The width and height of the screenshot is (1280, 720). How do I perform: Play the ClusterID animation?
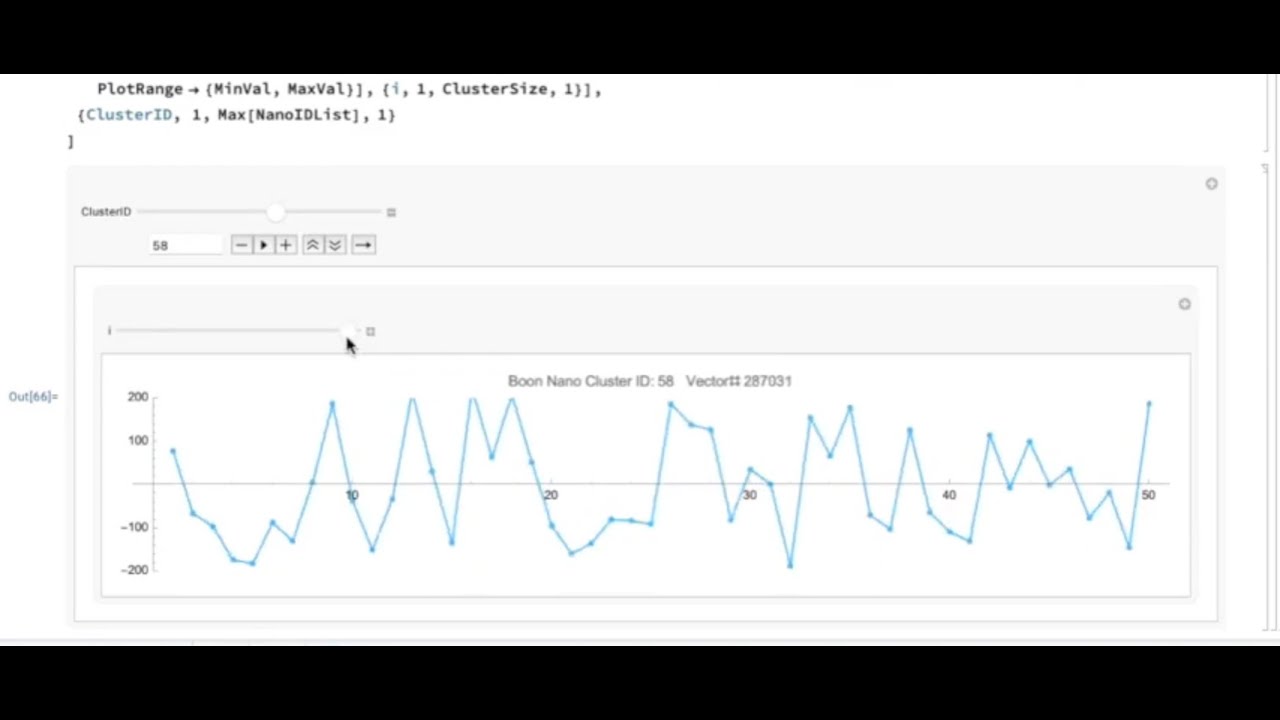(x=263, y=245)
